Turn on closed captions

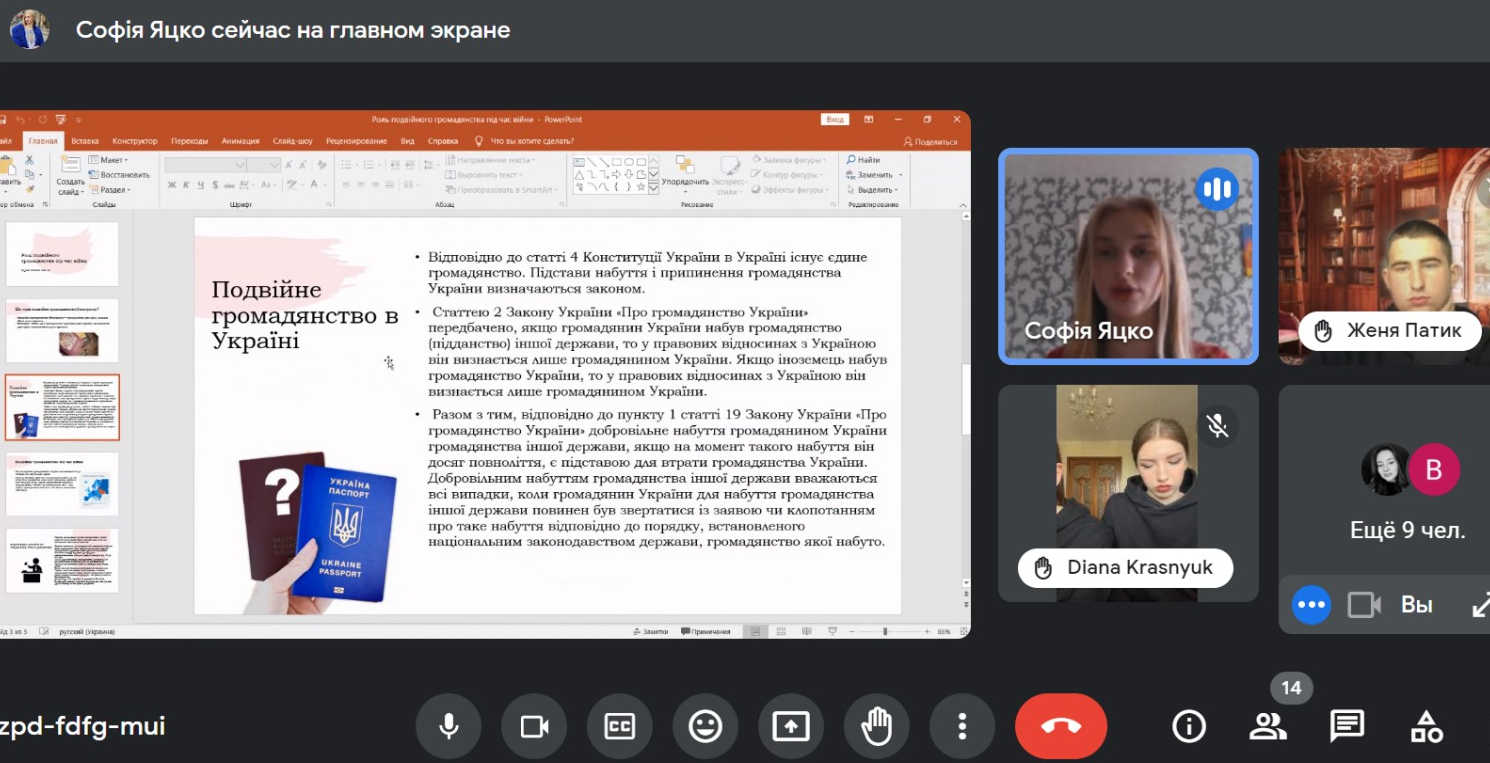(620, 726)
